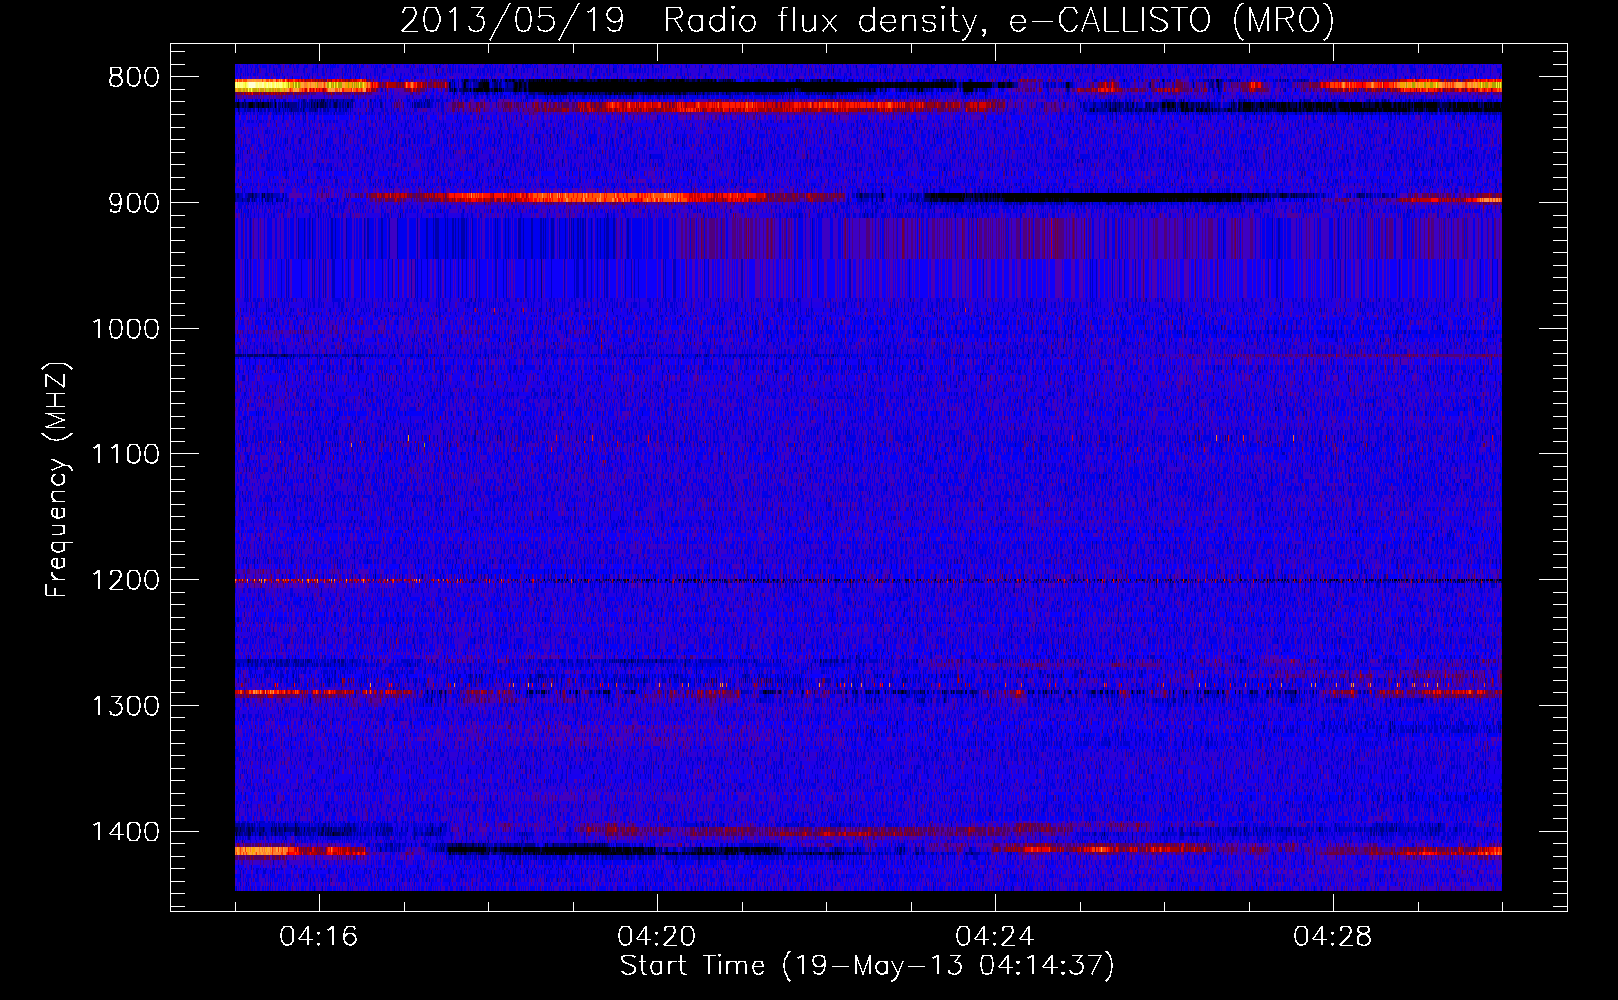This screenshot has width=1618, height=1000.
Task: Click the 800 frequency tick label
Action: [x=134, y=78]
